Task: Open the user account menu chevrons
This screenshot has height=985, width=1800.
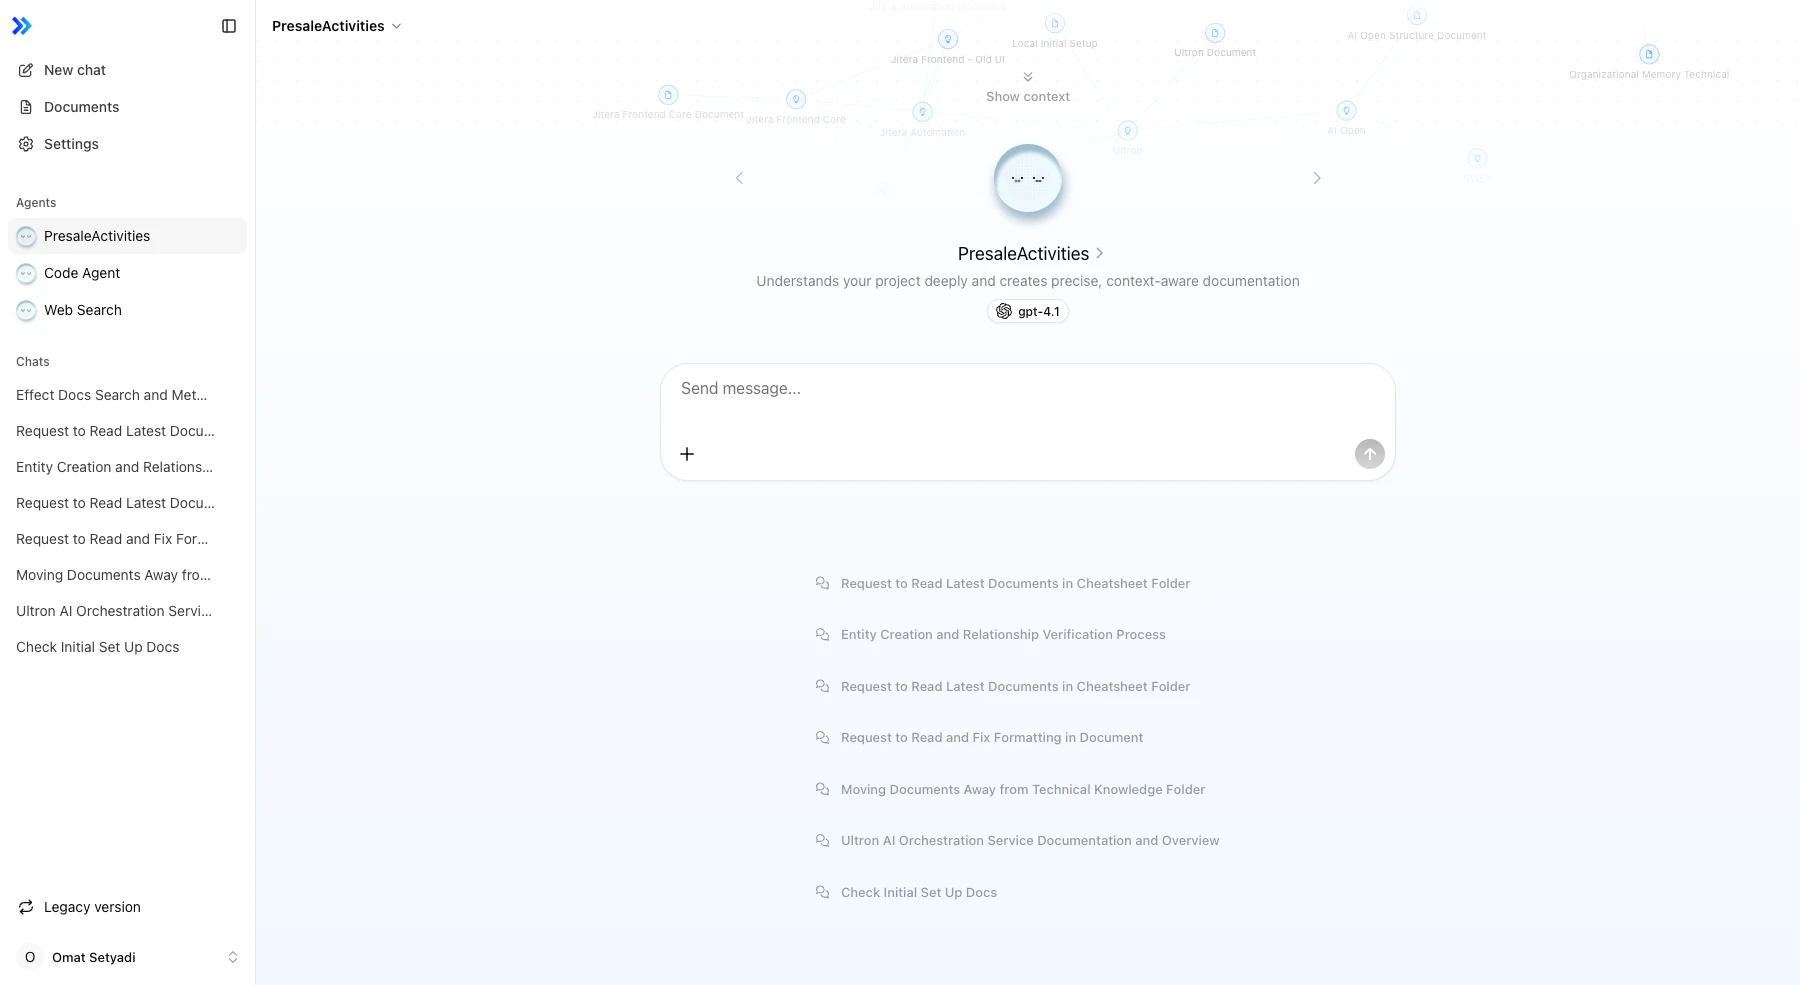Action: click(233, 957)
